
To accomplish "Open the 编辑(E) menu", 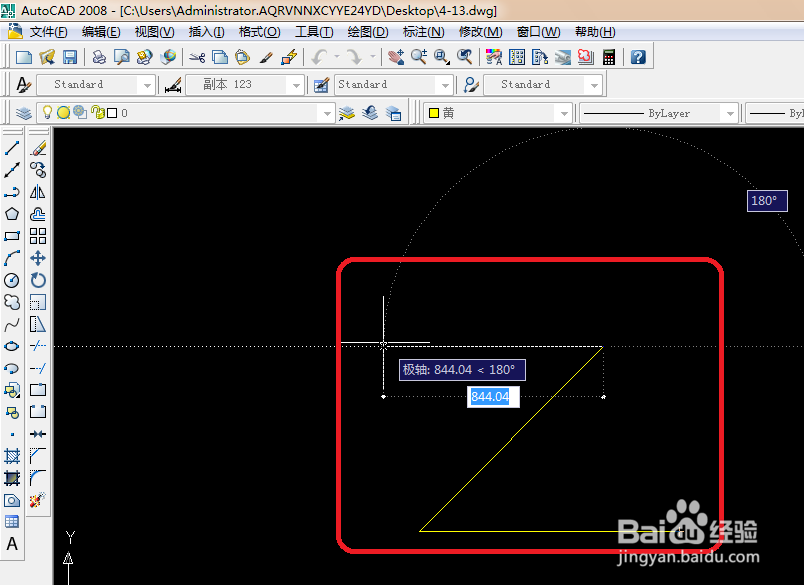I will (x=101, y=32).
